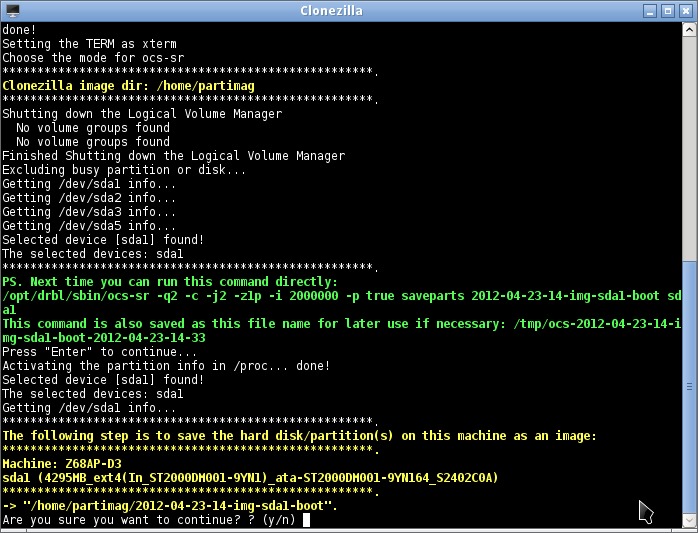Viewport: 698px width, 533px height.
Task: Click the "Getting /dev/sda5 info" line
Action: click(x=89, y=226)
